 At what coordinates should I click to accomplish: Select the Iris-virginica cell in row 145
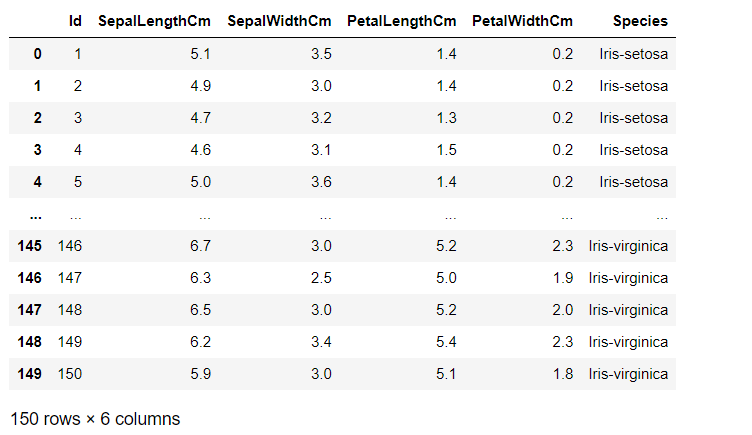tap(628, 246)
